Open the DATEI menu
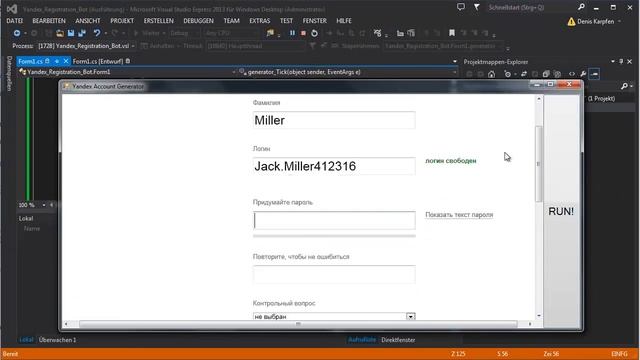 point(15,21)
